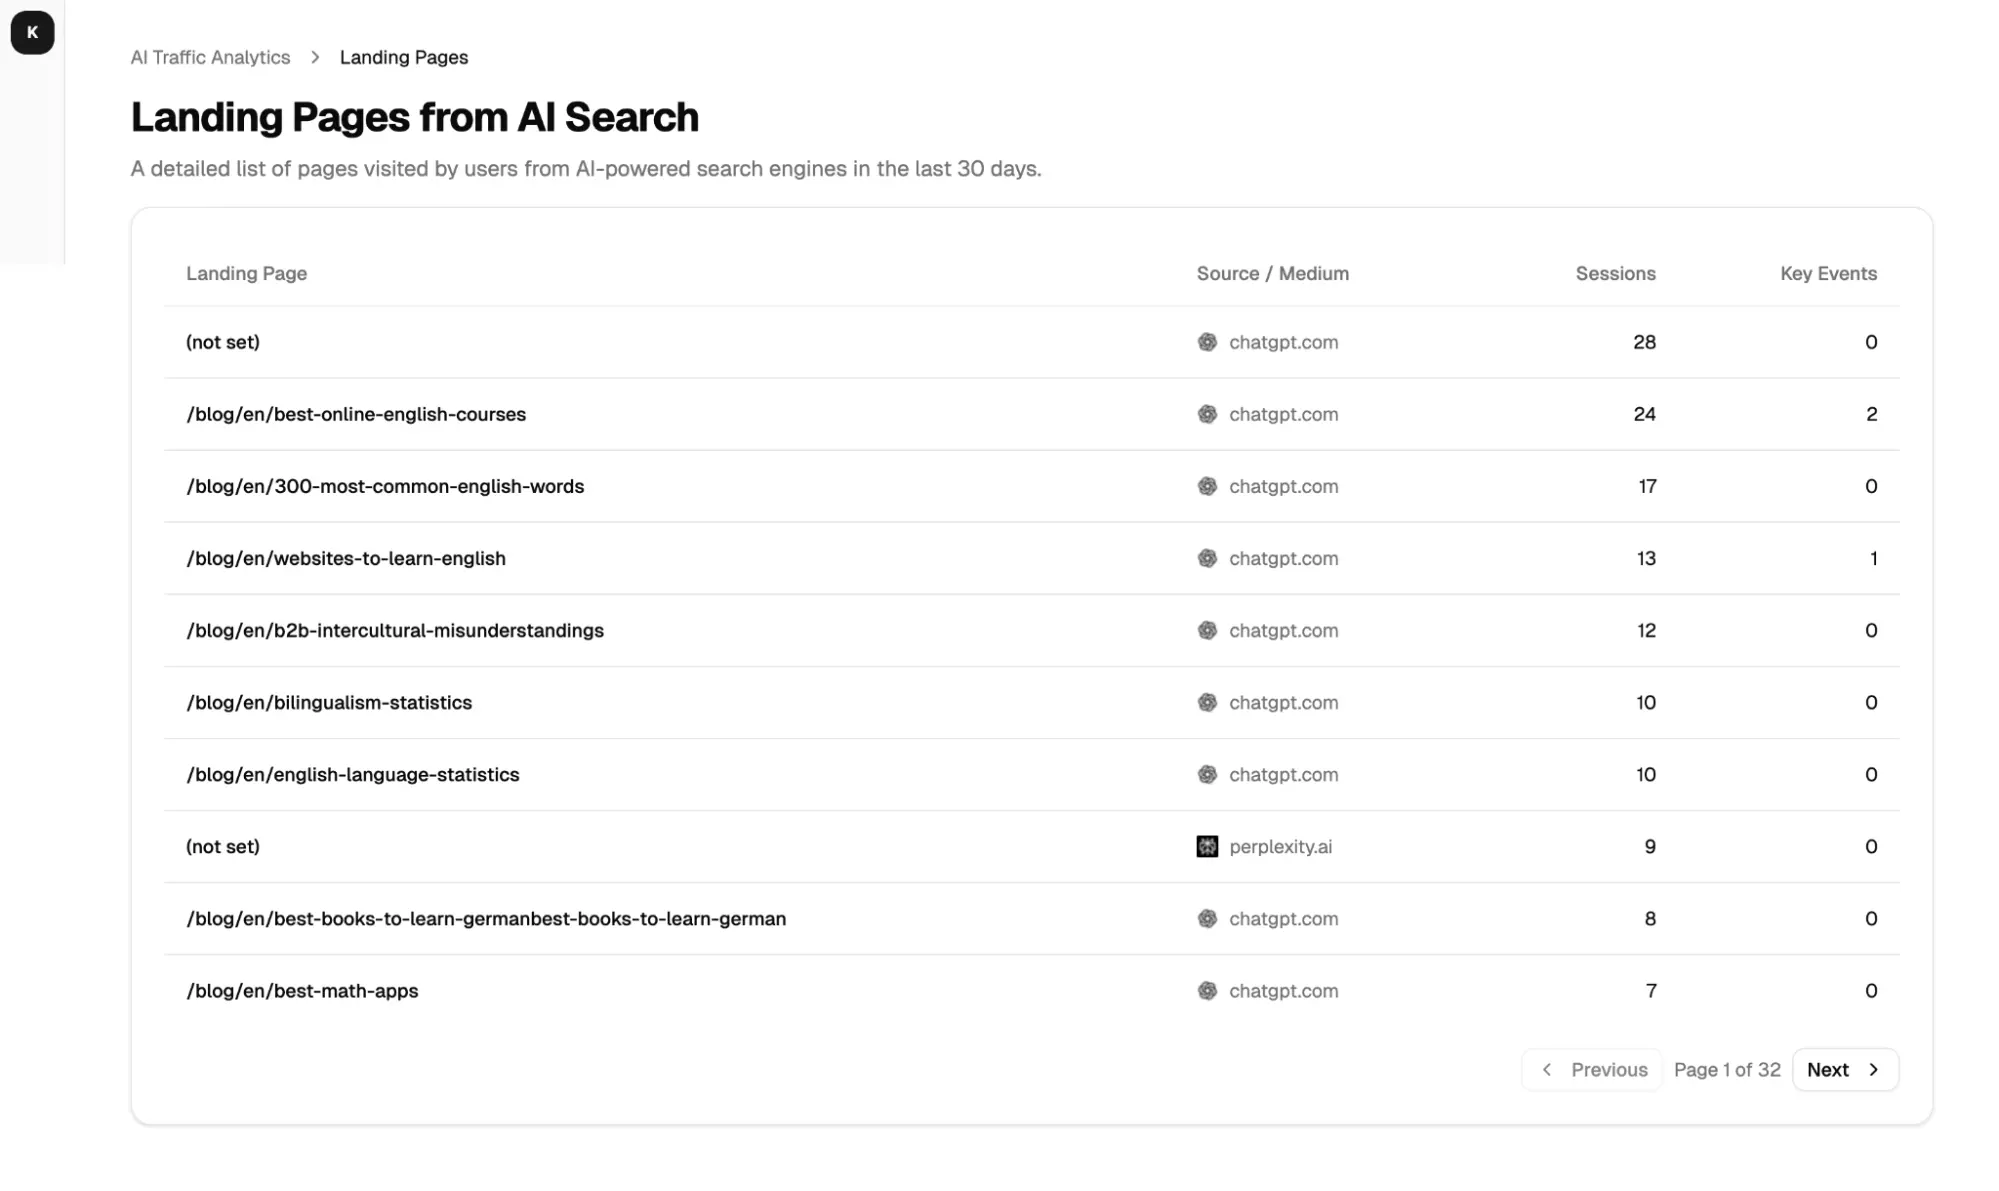This screenshot has width=1999, height=1191.
Task: Select the ChatGPT icon for /blog/en/websites-to-learn-english
Action: 1208,558
